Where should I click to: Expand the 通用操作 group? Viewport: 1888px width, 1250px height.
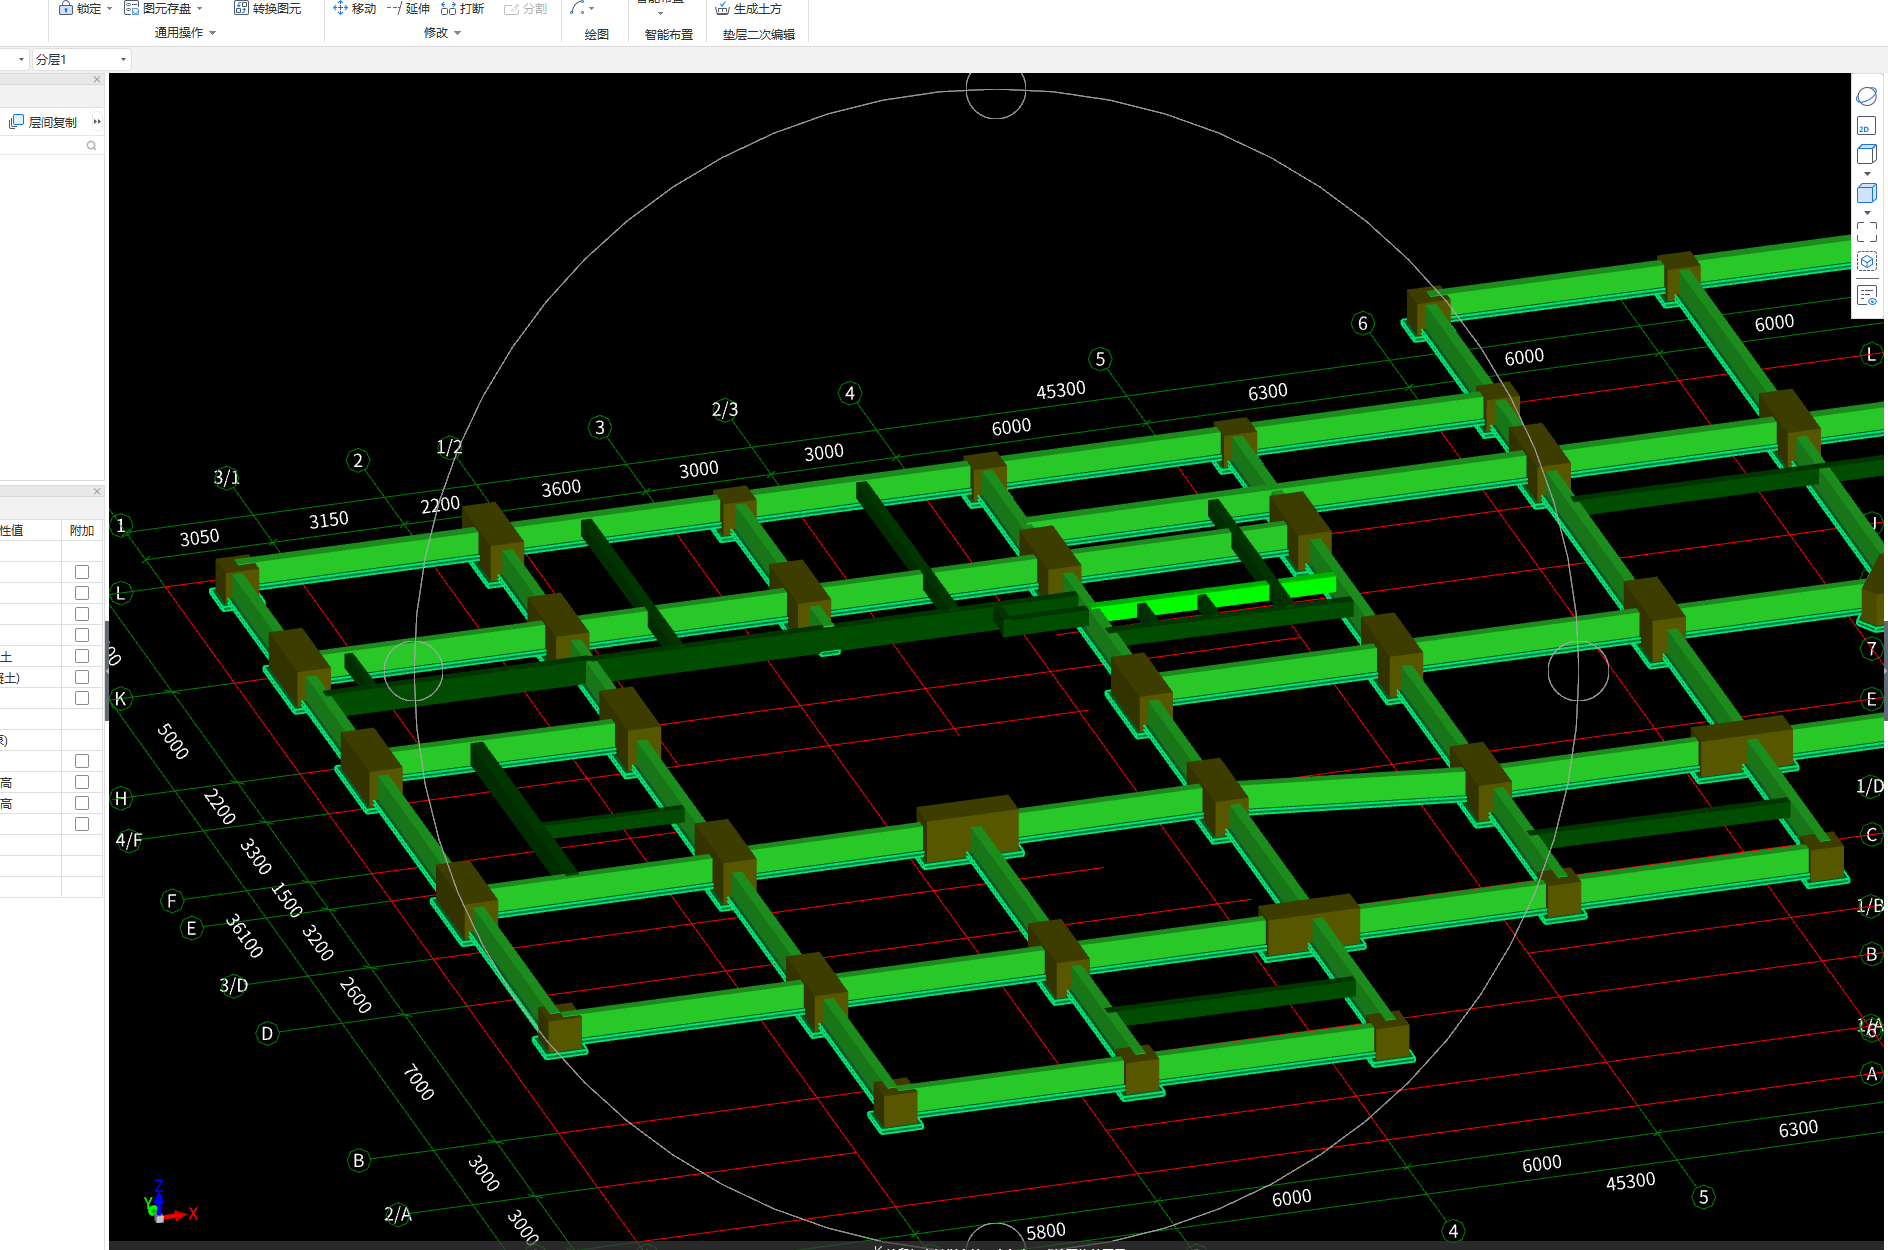pyautogui.click(x=185, y=33)
